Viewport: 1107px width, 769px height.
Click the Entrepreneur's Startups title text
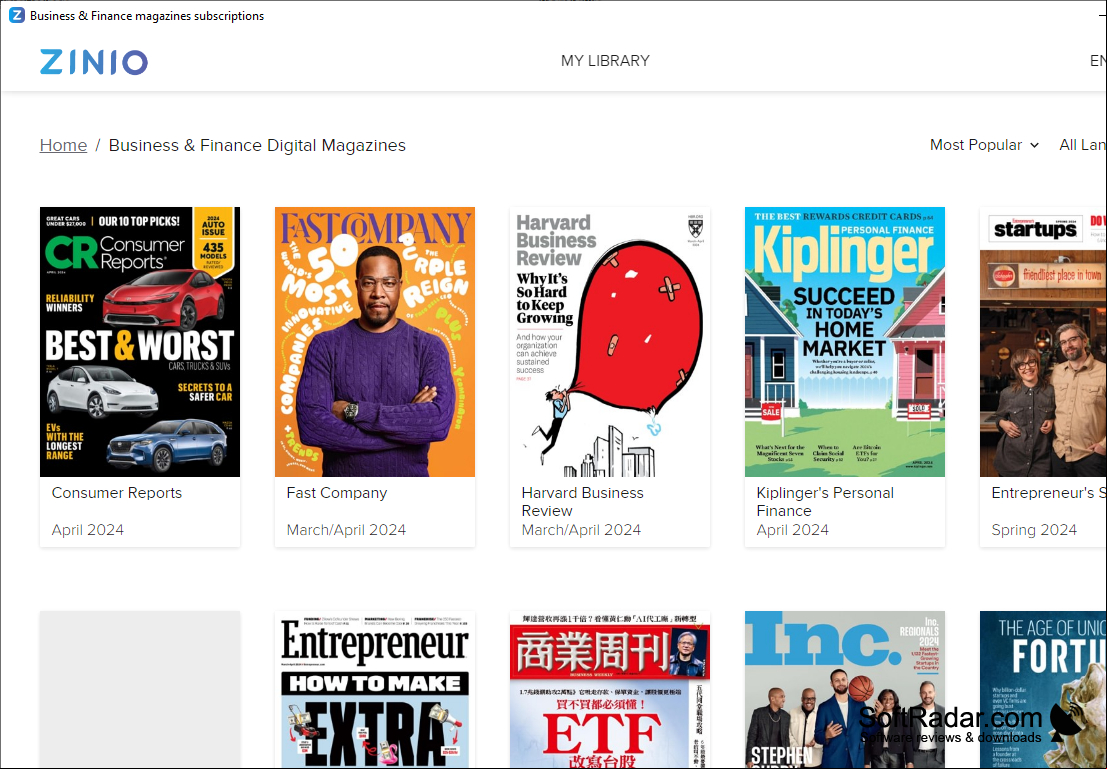point(1048,493)
